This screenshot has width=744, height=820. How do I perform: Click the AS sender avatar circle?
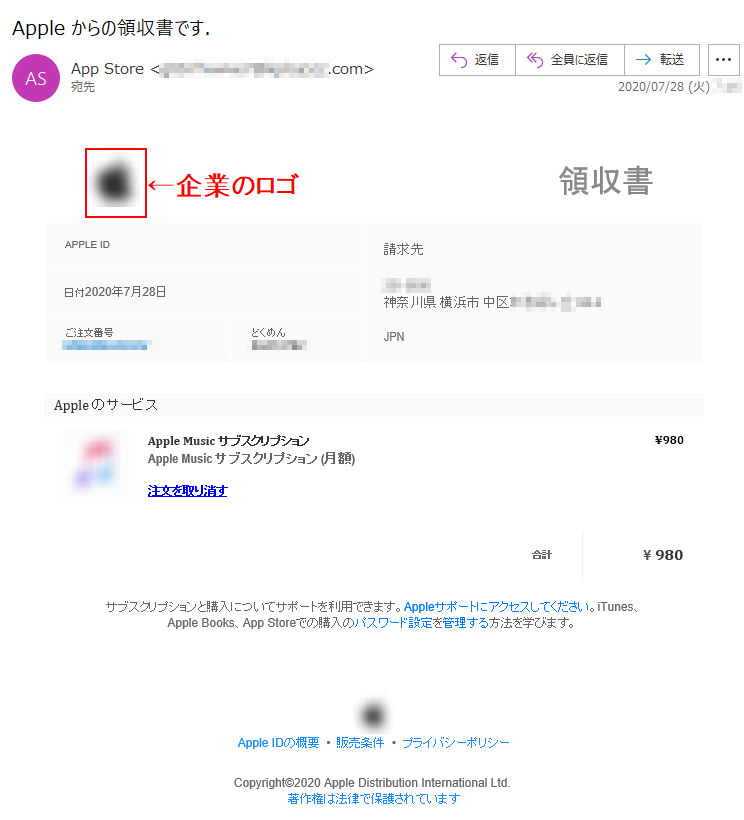click(x=36, y=78)
